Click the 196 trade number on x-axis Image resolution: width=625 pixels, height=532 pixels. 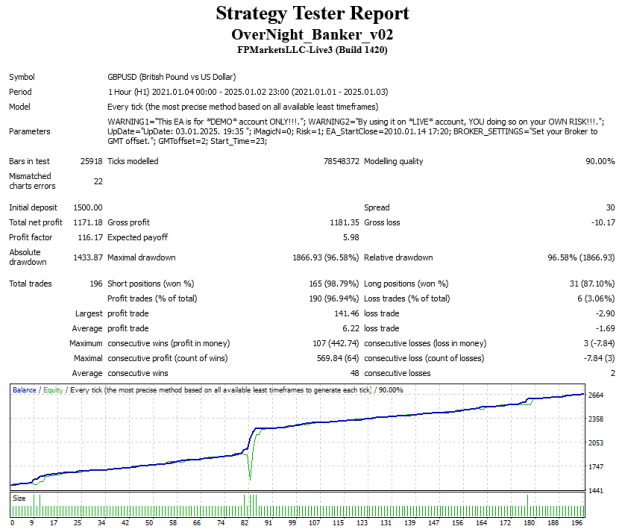click(577, 522)
